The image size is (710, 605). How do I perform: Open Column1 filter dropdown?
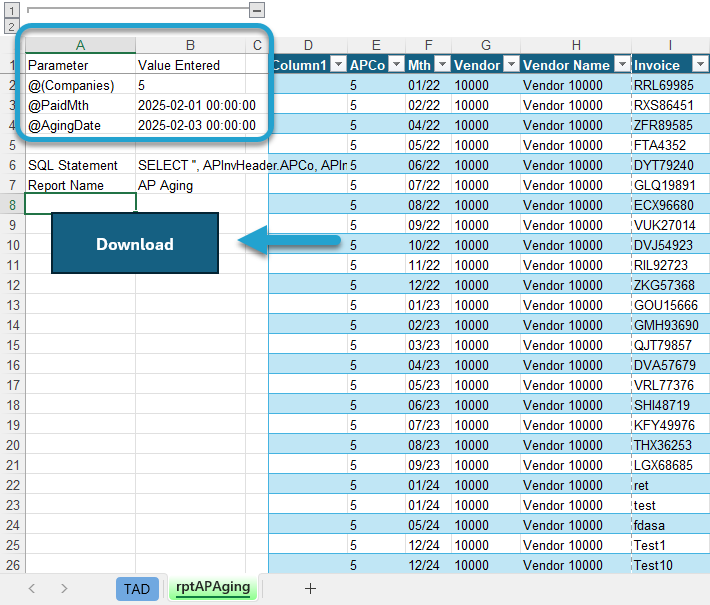338,64
